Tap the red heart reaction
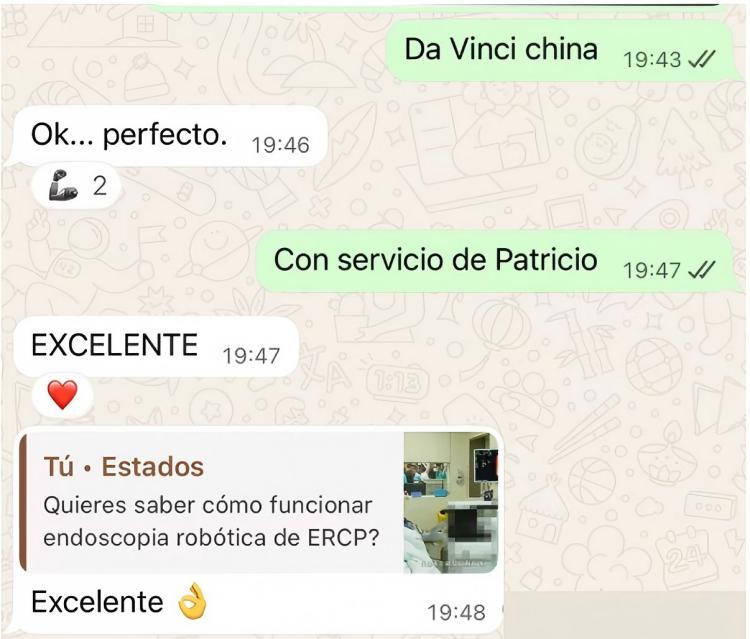The width and height of the screenshot is (750, 639). (62, 395)
